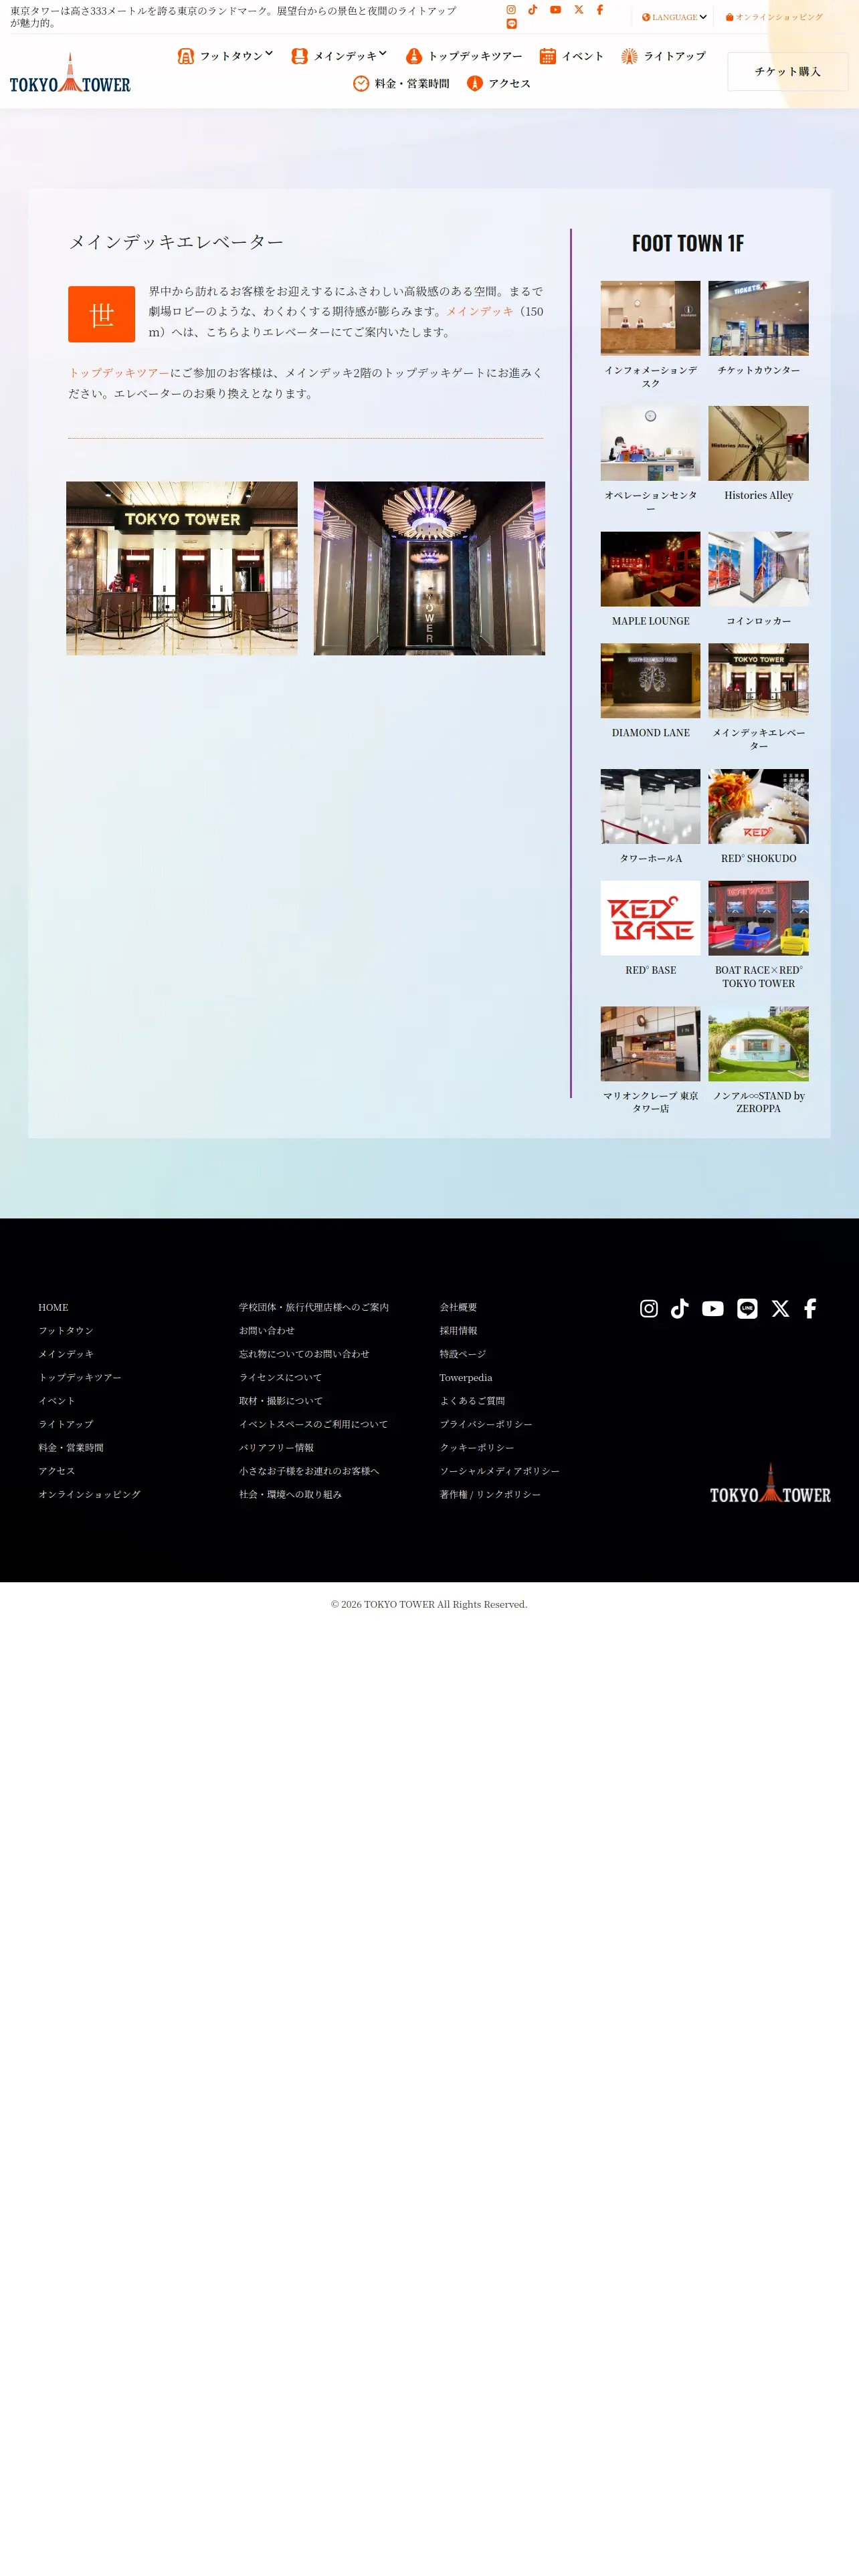Open Facebook icon in top header
This screenshot has width=859, height=2576.
[600, 10]
